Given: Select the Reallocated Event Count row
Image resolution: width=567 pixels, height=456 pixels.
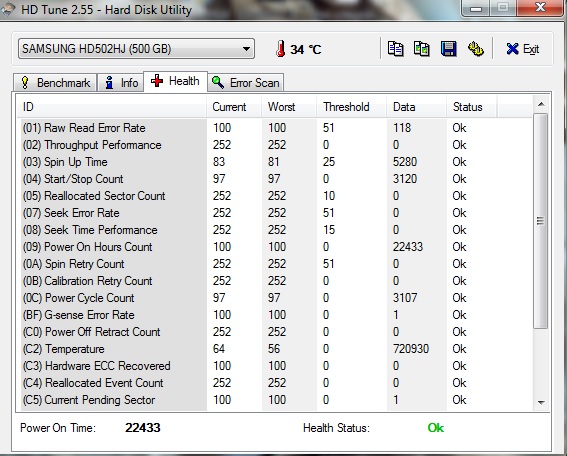Looking at the screenshot, I should coord(275,383).
